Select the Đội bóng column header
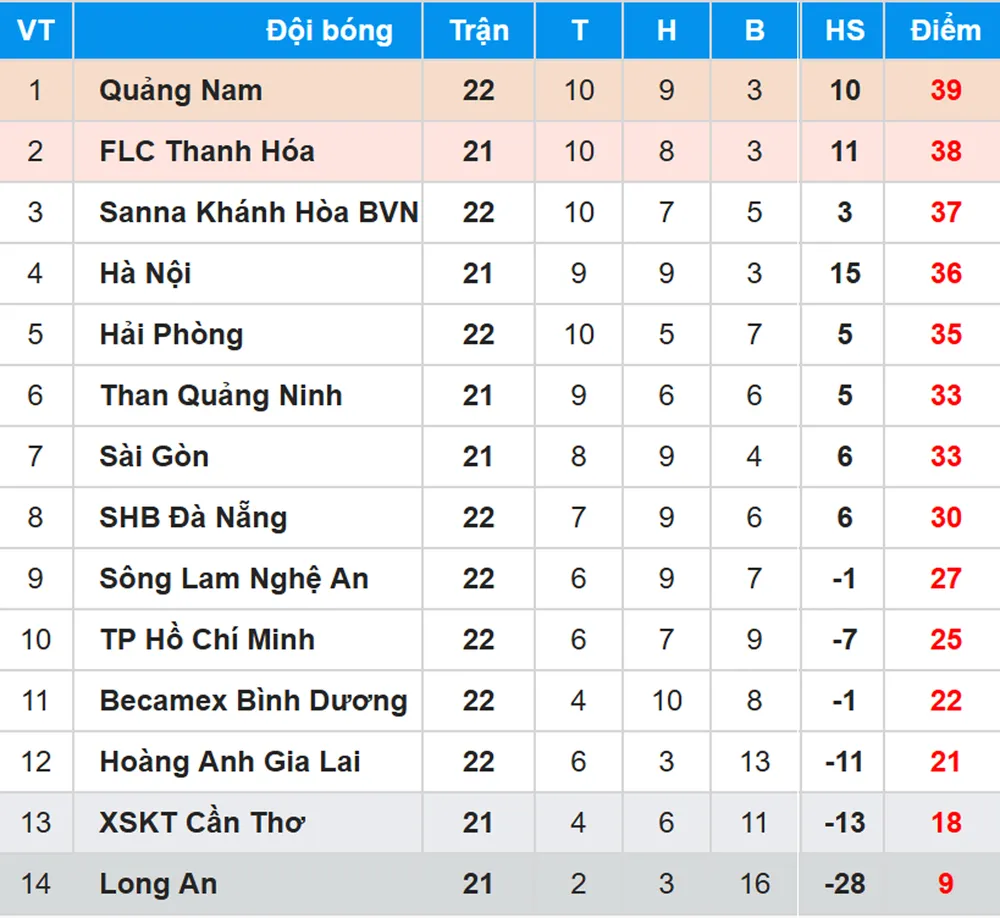Screen dimensions: 1000x918 [x=329, y=31]
